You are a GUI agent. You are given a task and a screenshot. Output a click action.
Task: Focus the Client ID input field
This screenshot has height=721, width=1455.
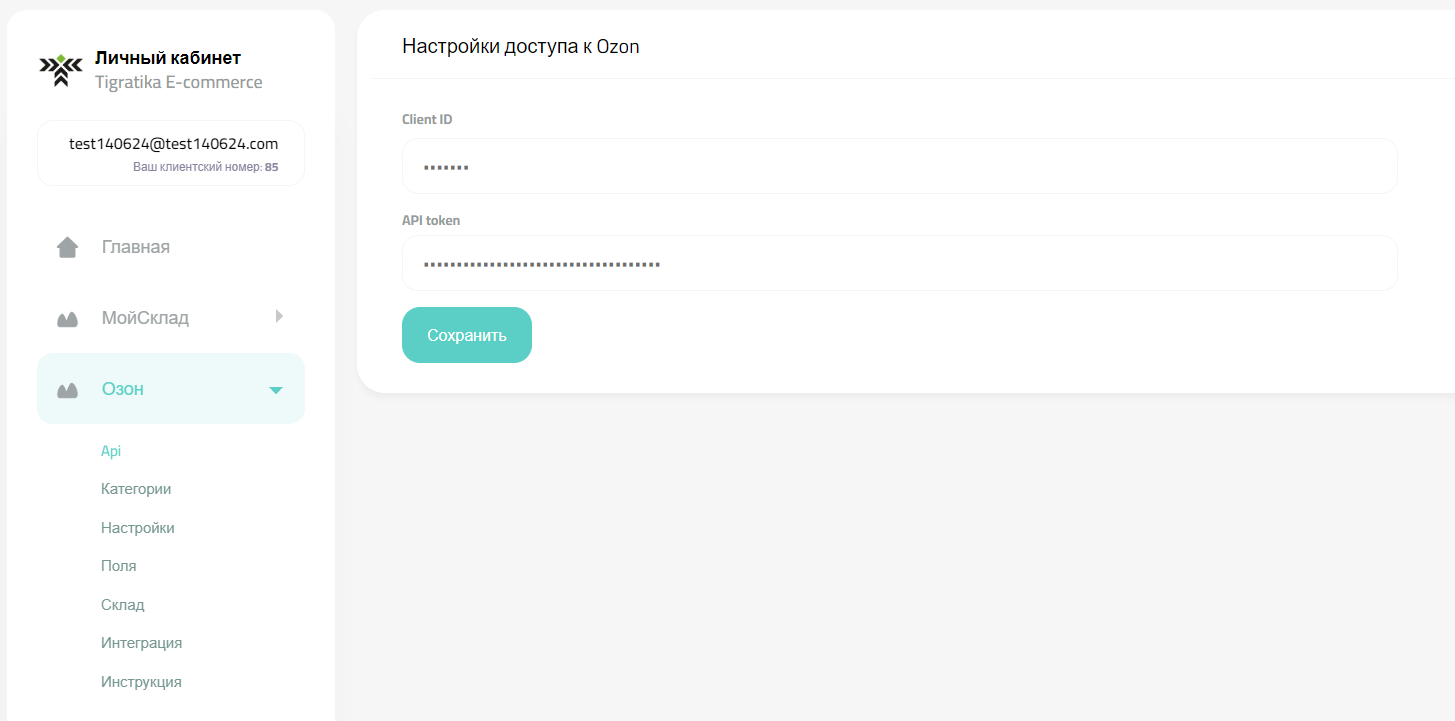click(900, 166)
